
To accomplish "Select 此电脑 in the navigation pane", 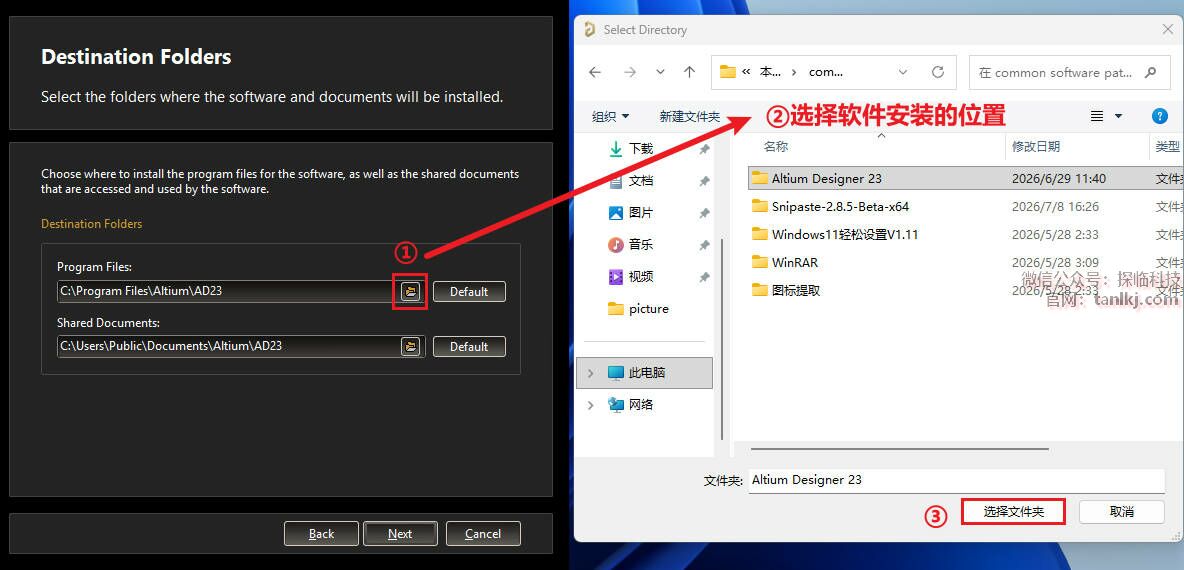I will click(x=646, y=373).
